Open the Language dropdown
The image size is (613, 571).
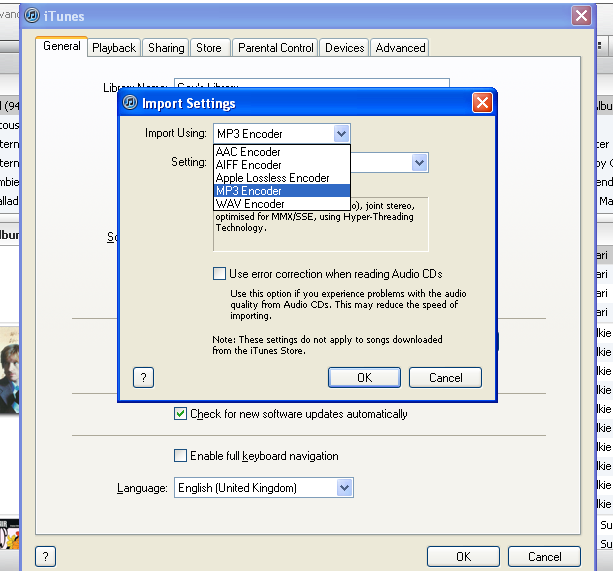pos(264,487)
